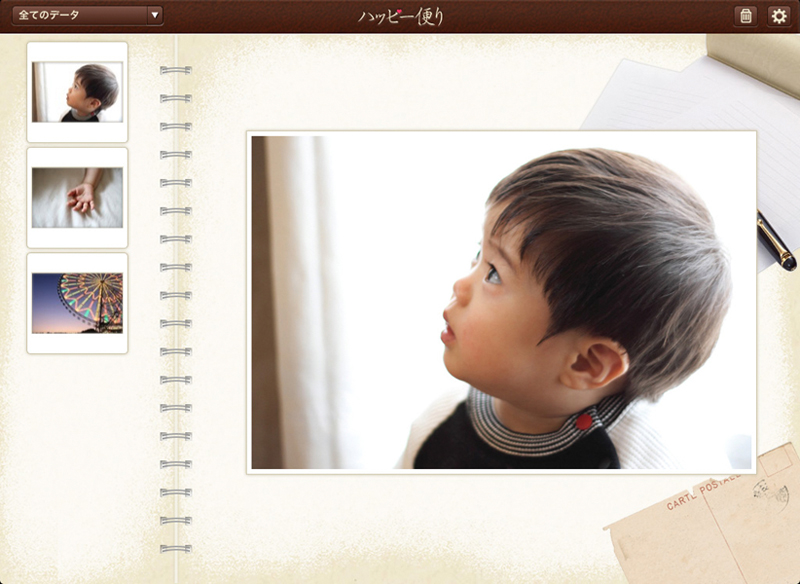Tap the large child photo card
This screenshot has width=800, height=584.
(x=502, y=302)
